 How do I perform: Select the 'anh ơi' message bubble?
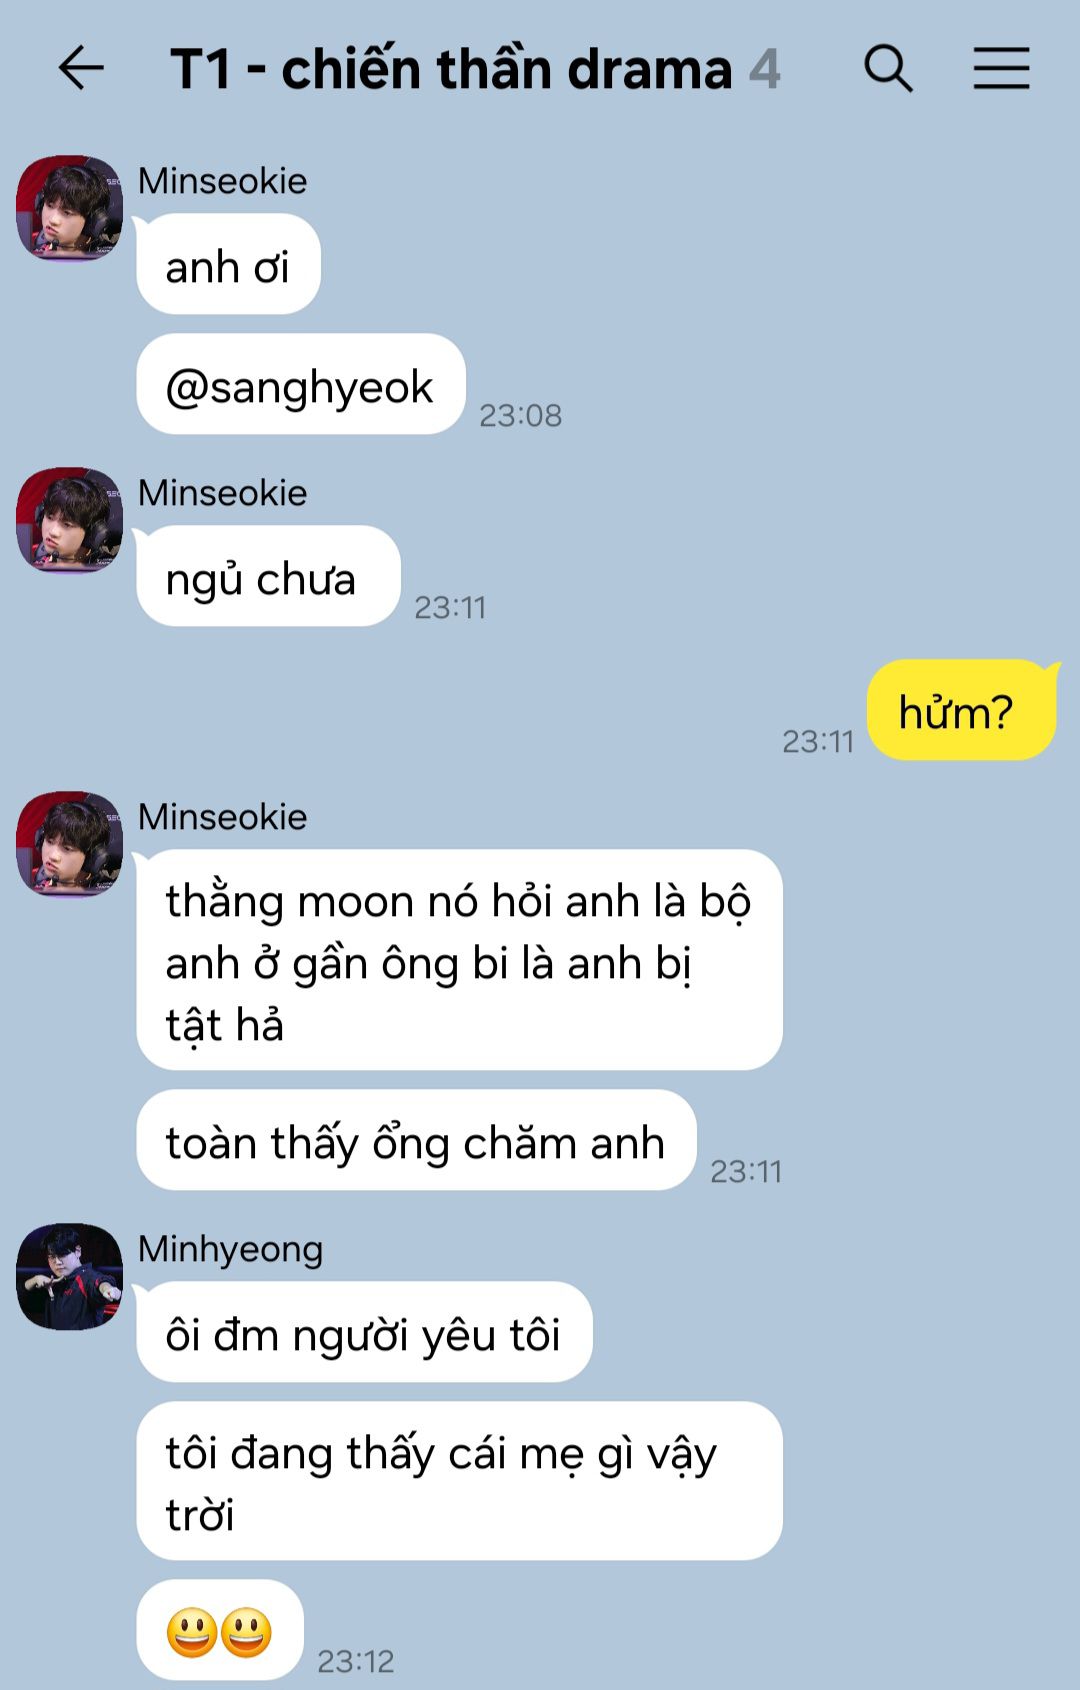click(228, 264)
